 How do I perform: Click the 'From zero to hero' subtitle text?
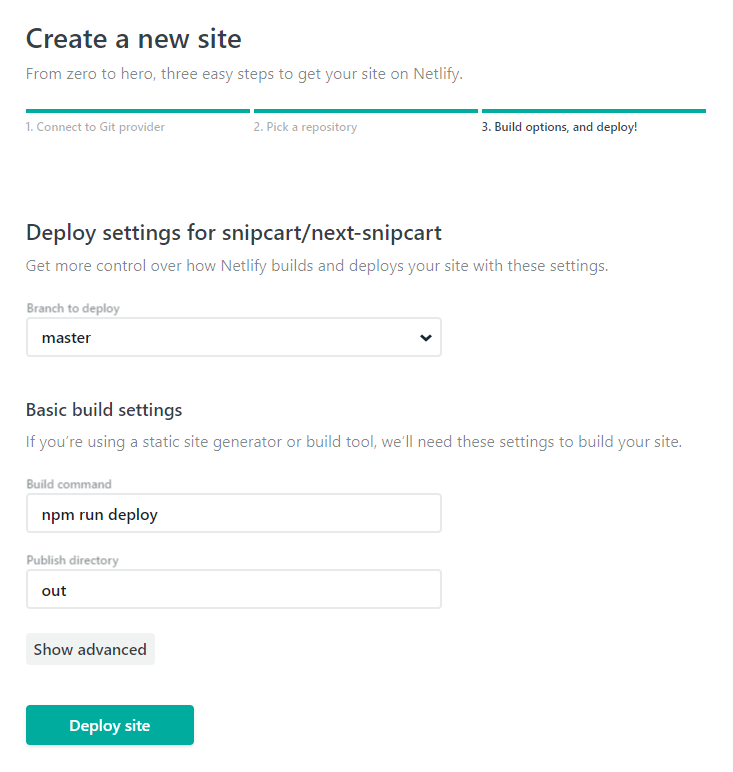(x=244, y=73)
